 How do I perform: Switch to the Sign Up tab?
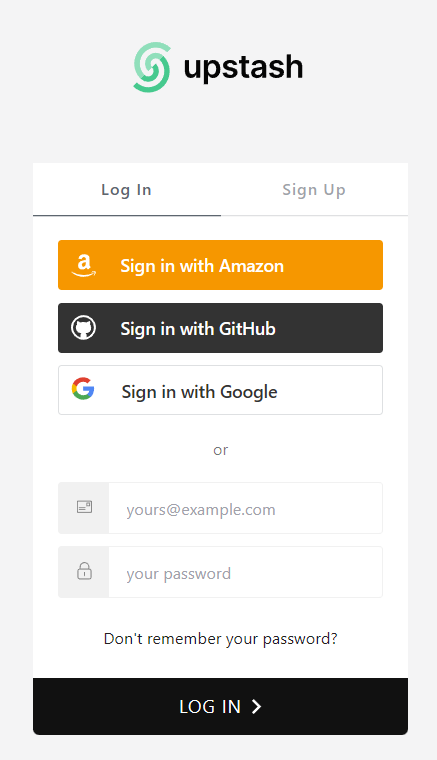(314, 190)
